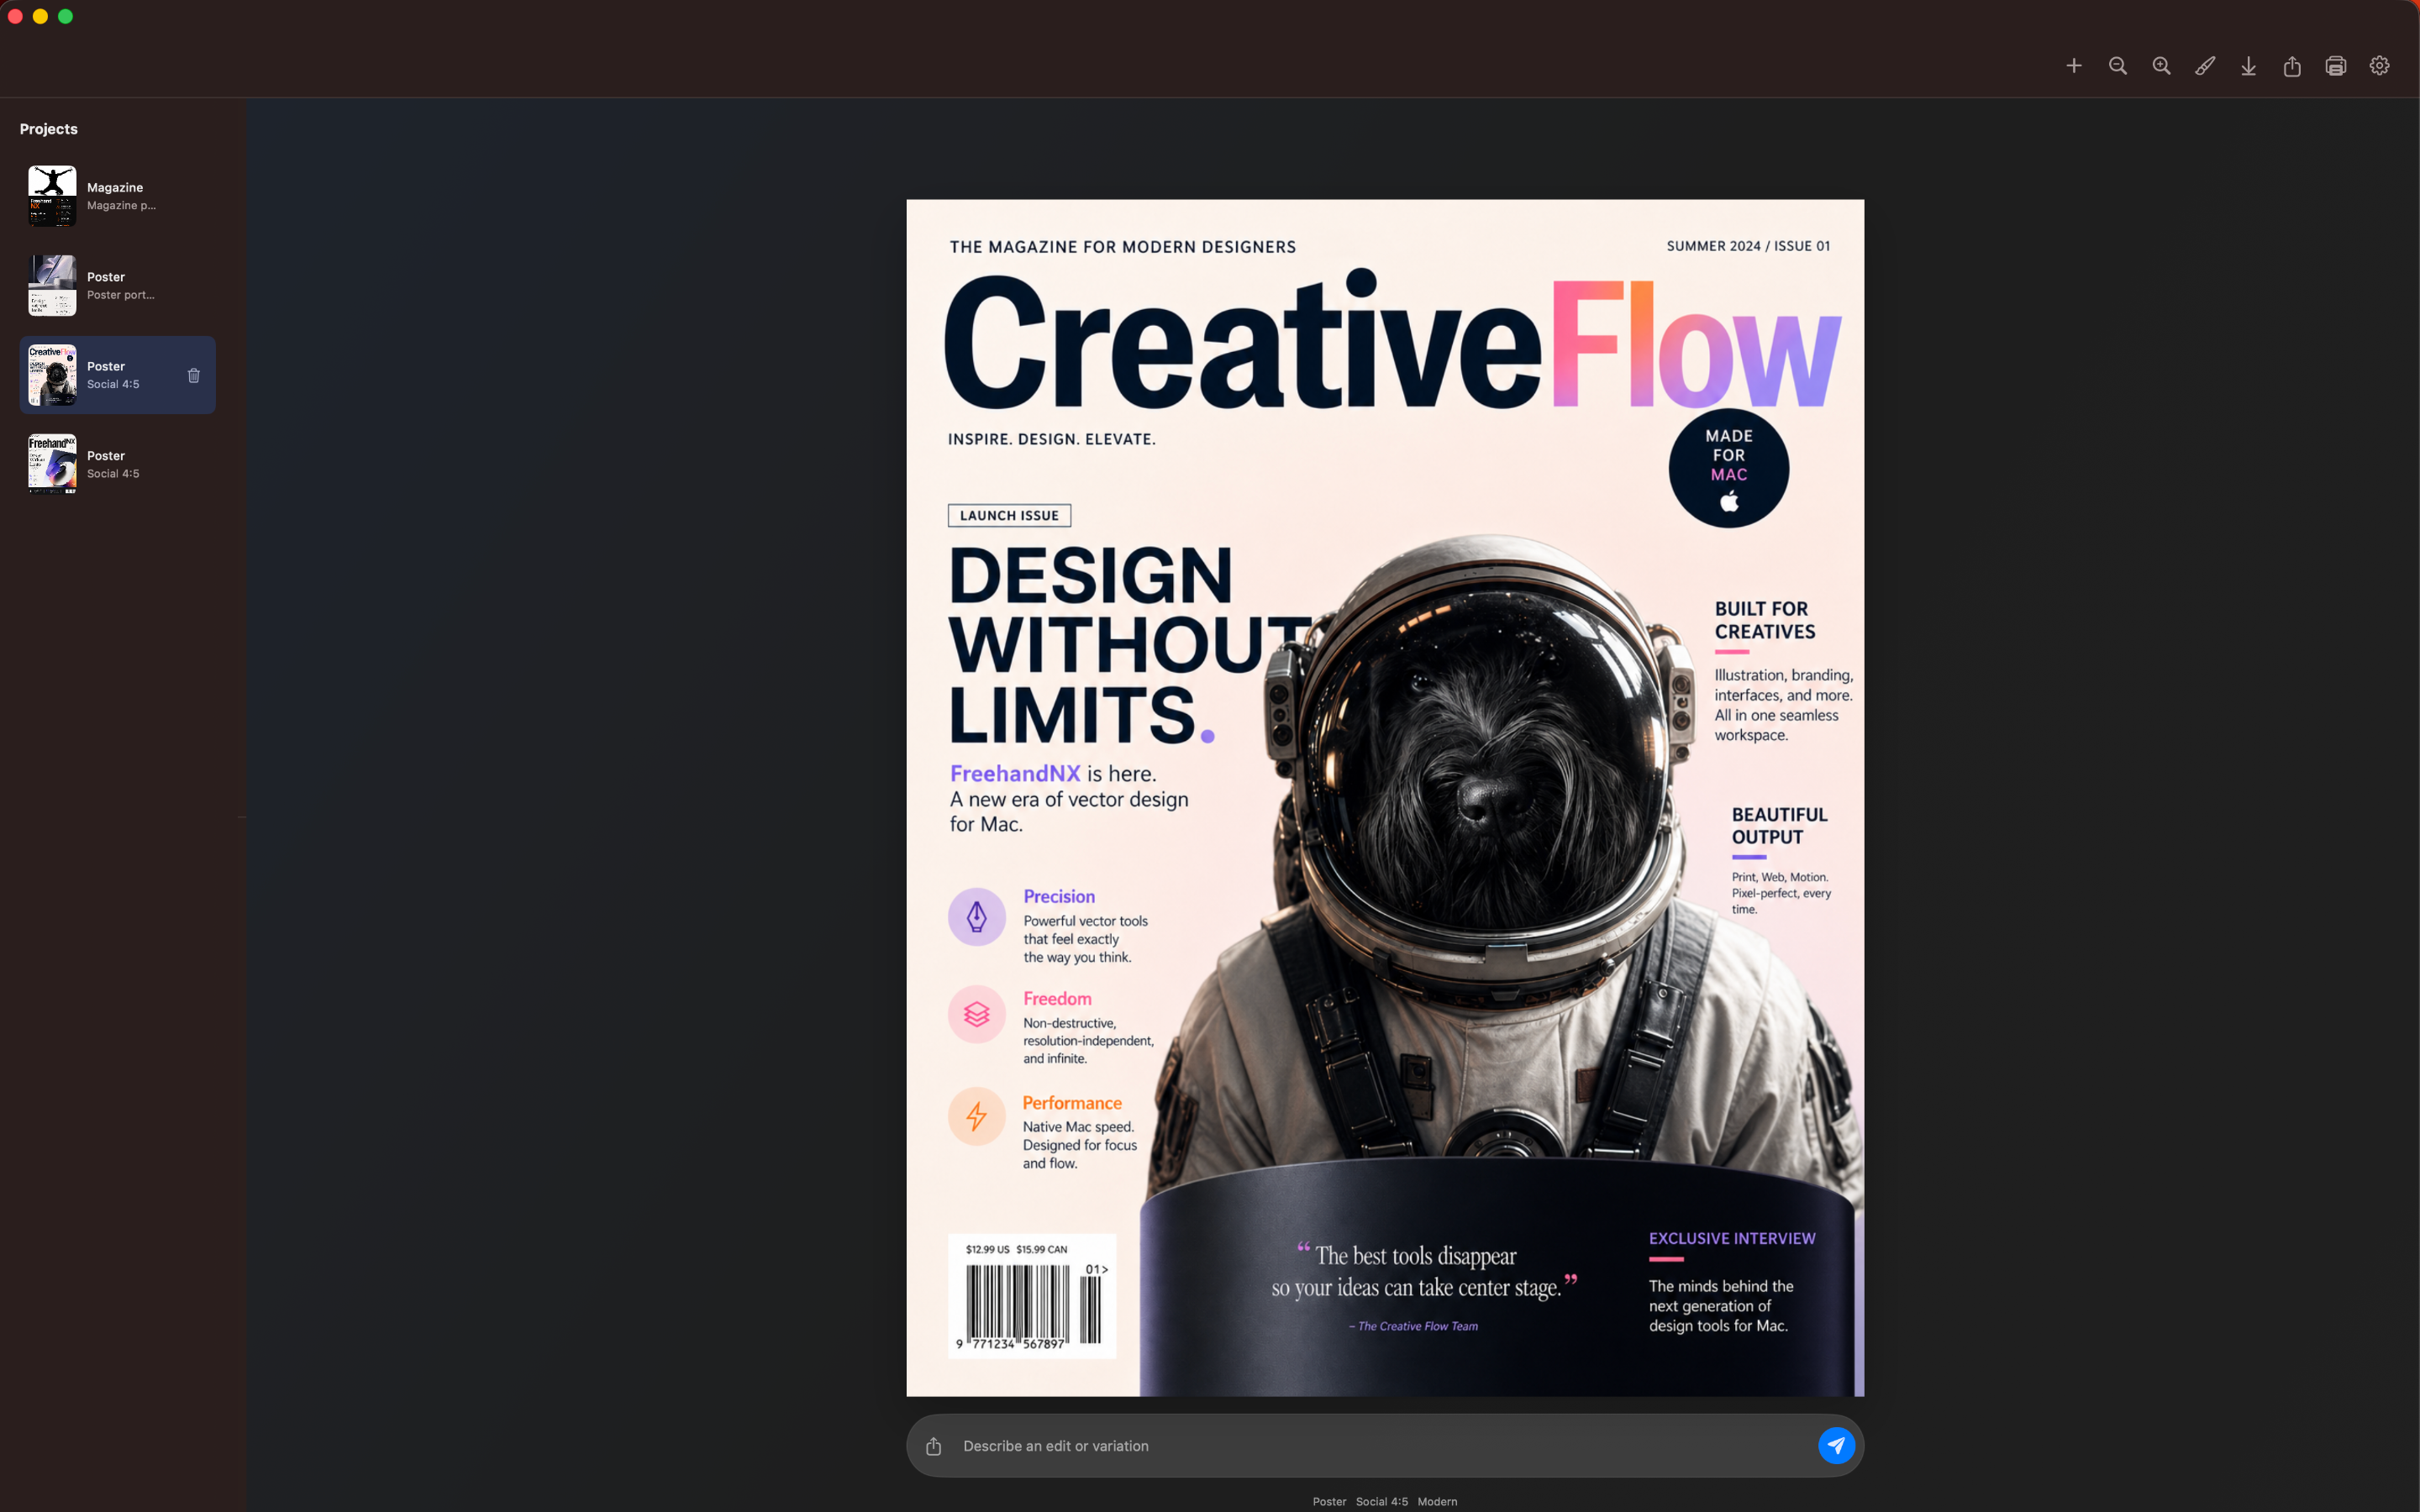Screen dimensions: 2420x1512
Task: Delete the selected Poster project via trash icon
Action: pyautogui.click(x=194, y=376)
